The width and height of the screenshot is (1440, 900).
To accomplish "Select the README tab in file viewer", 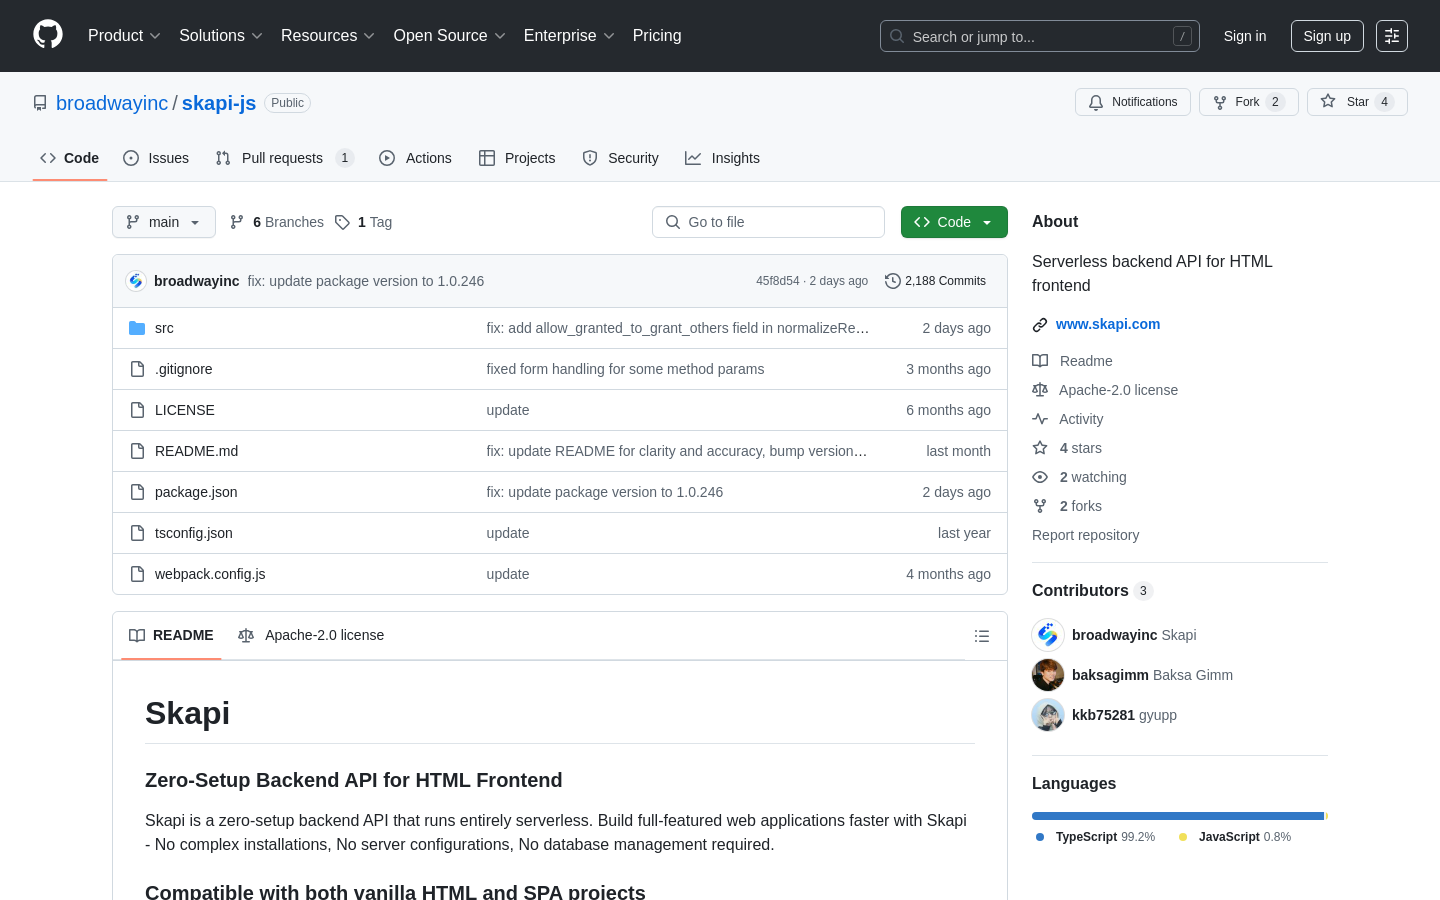I will pos(171,636).
